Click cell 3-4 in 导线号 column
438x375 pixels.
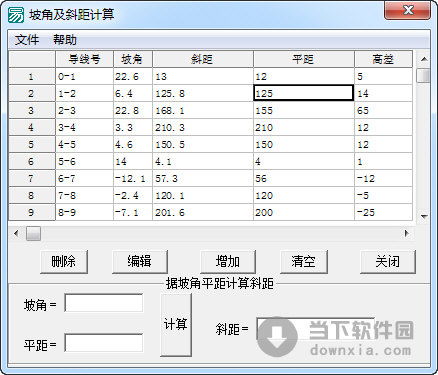(84, 128)
